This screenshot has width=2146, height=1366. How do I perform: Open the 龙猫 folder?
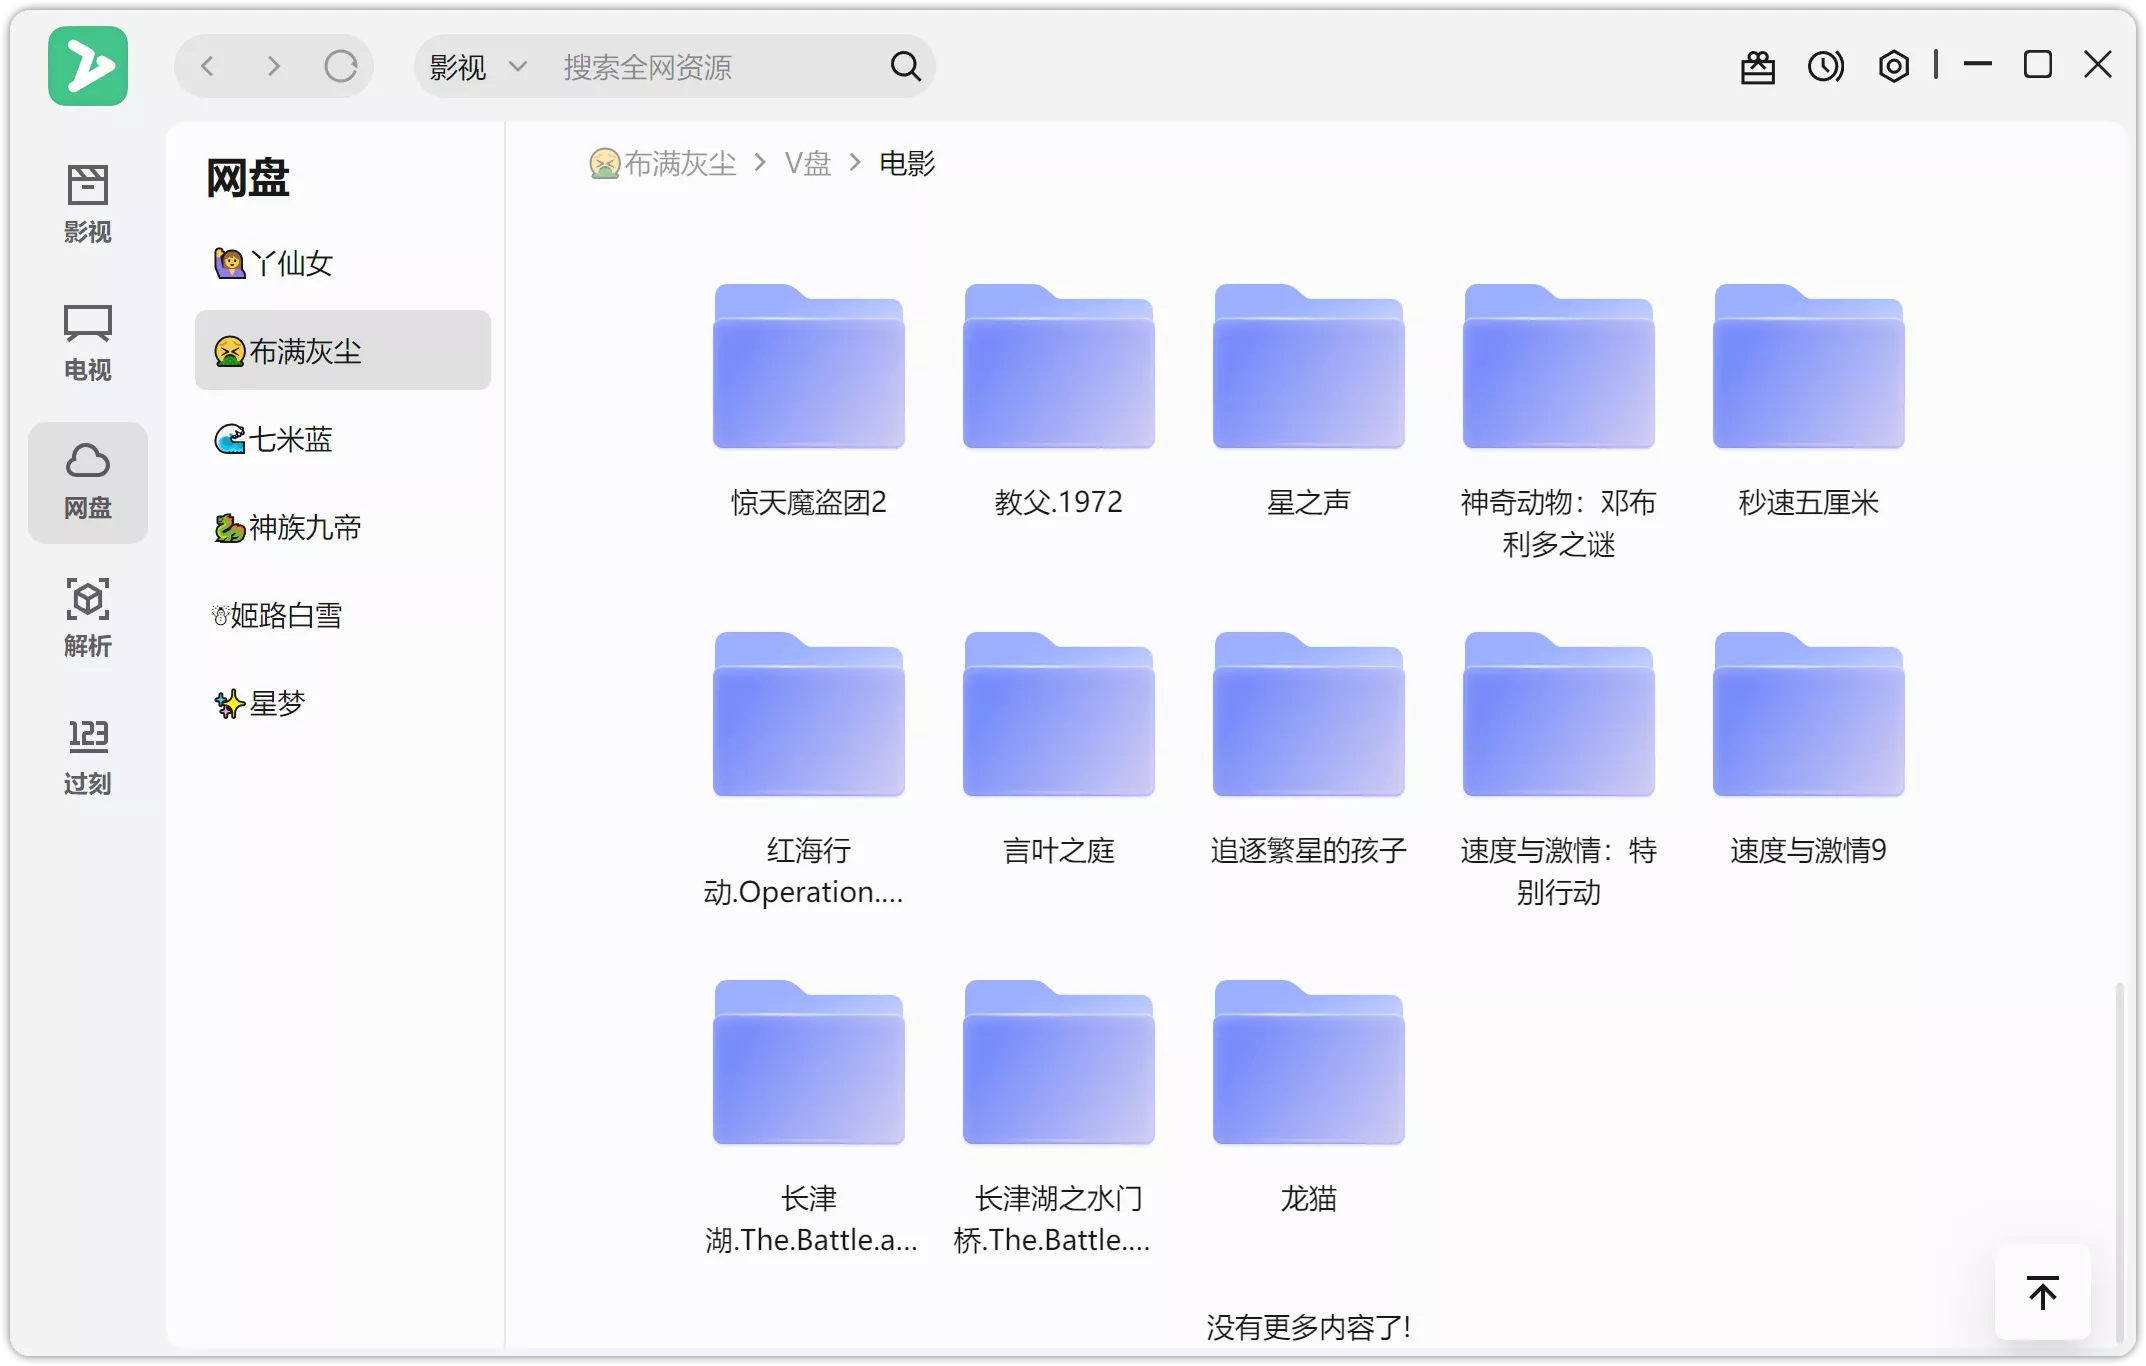1308,1063
